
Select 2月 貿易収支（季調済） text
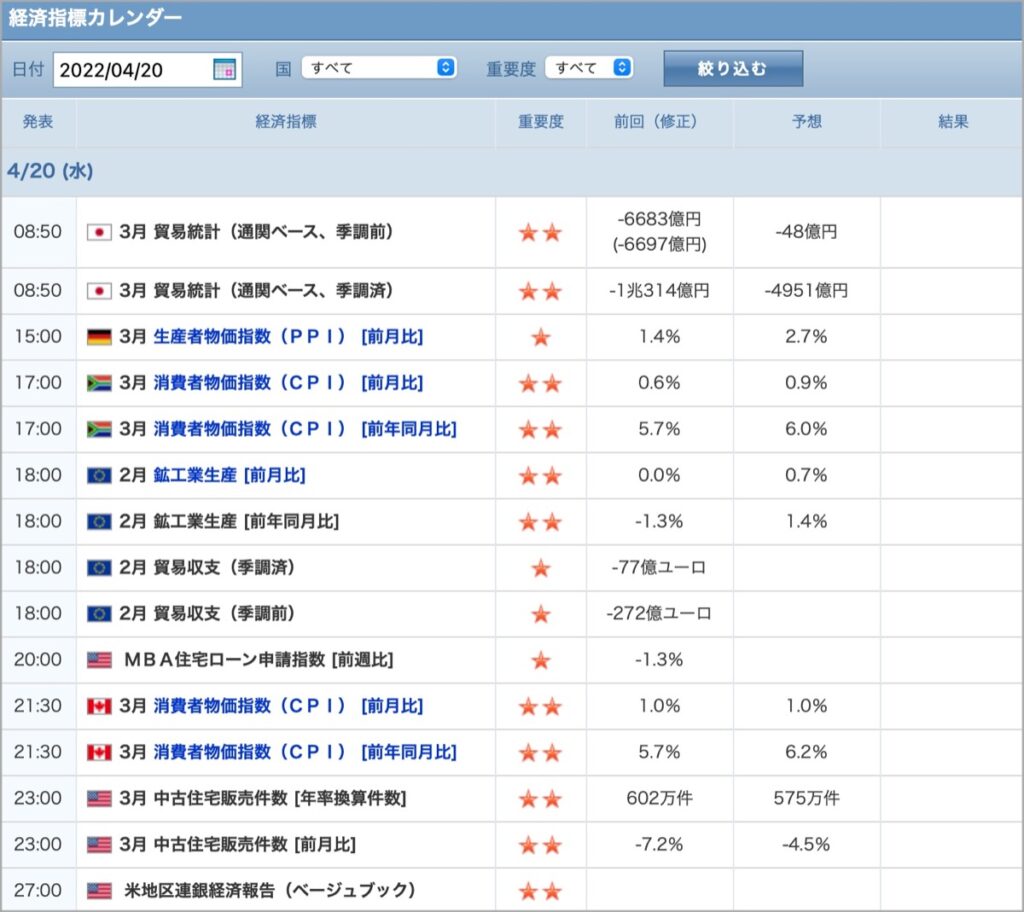[208, 567]
